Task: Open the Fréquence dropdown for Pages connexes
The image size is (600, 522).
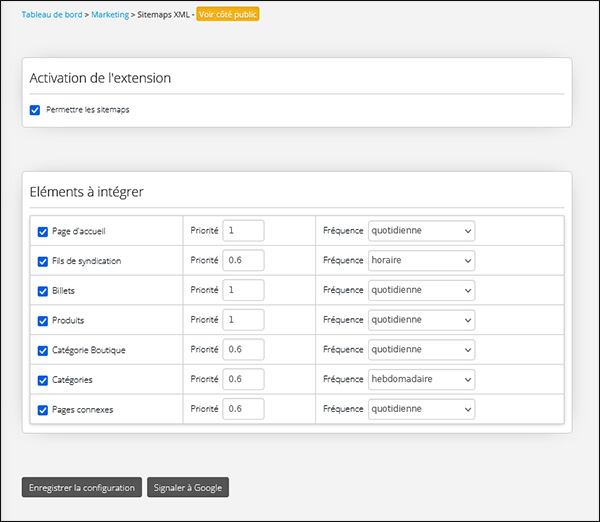Action: [x=421, y=409]
